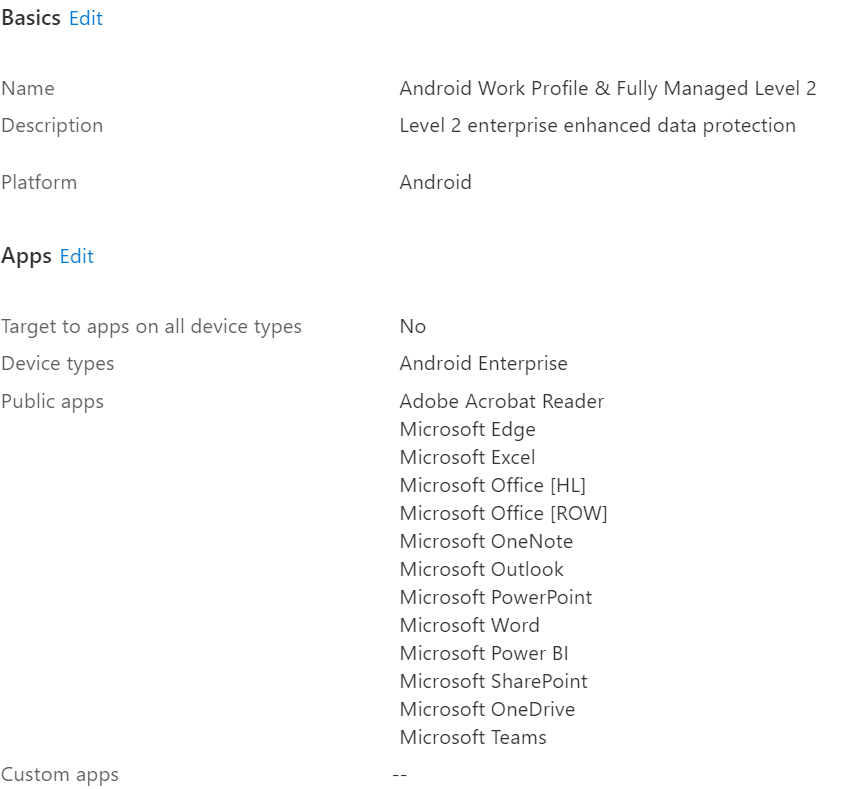Select Microsoft Edge in public apps list
The width and height of the screenshot is (861, 789).
click(x=467, y=429)
